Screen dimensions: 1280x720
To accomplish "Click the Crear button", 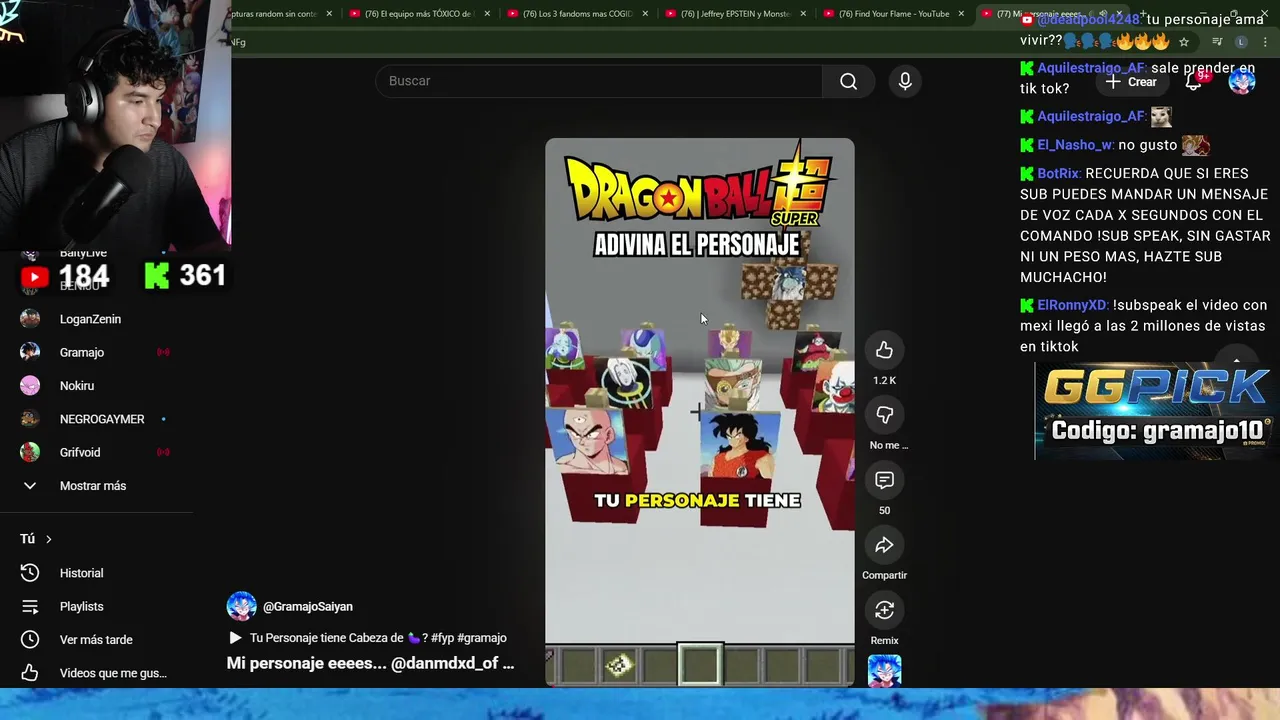I will coord(1132,82).
